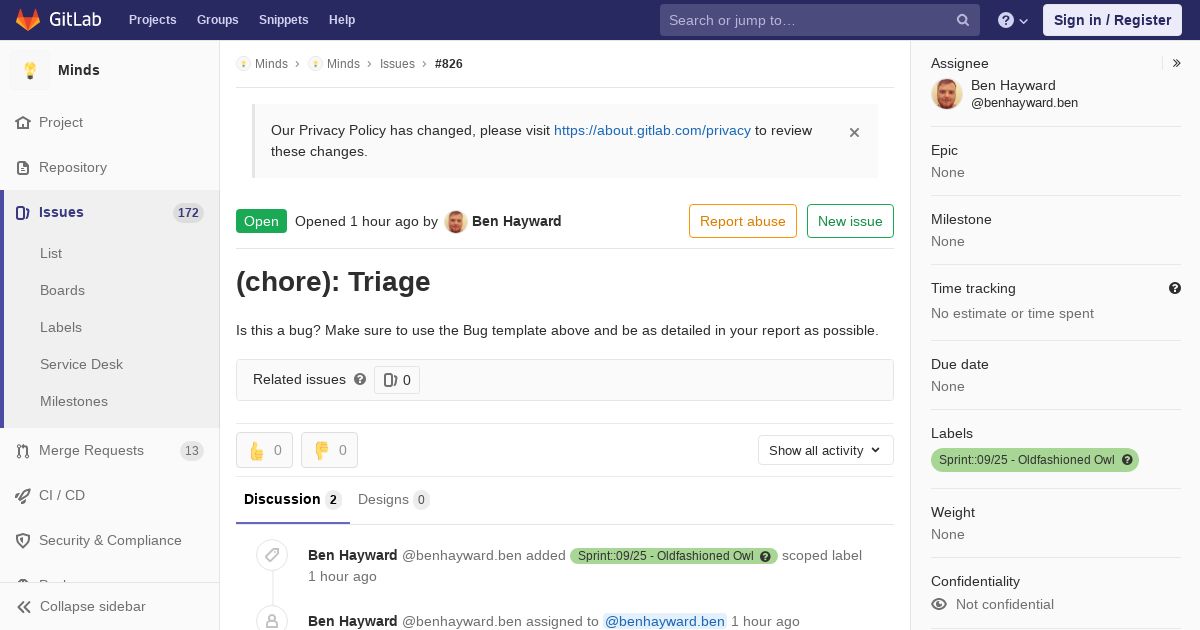Click the Minds project name in sidebar
Screen dimensions: 1200x630
pos(79,70)
